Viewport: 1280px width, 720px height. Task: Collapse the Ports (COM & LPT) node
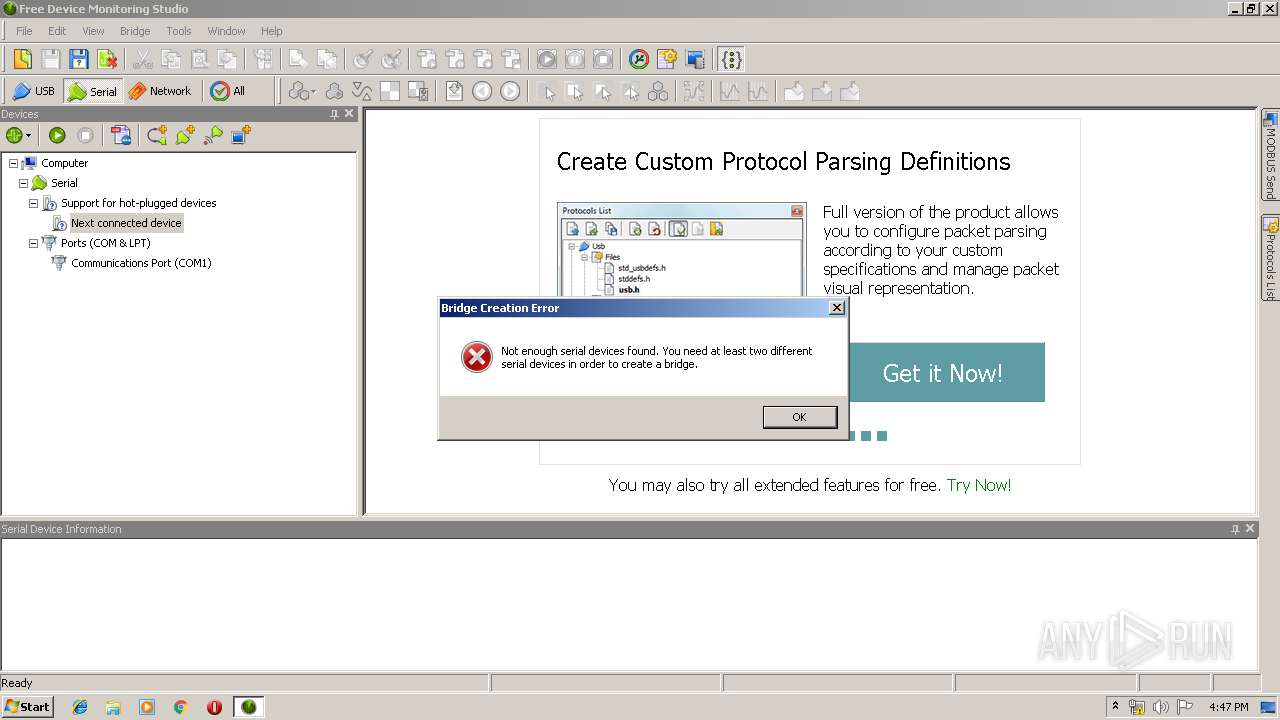click(x=33, y=243)
